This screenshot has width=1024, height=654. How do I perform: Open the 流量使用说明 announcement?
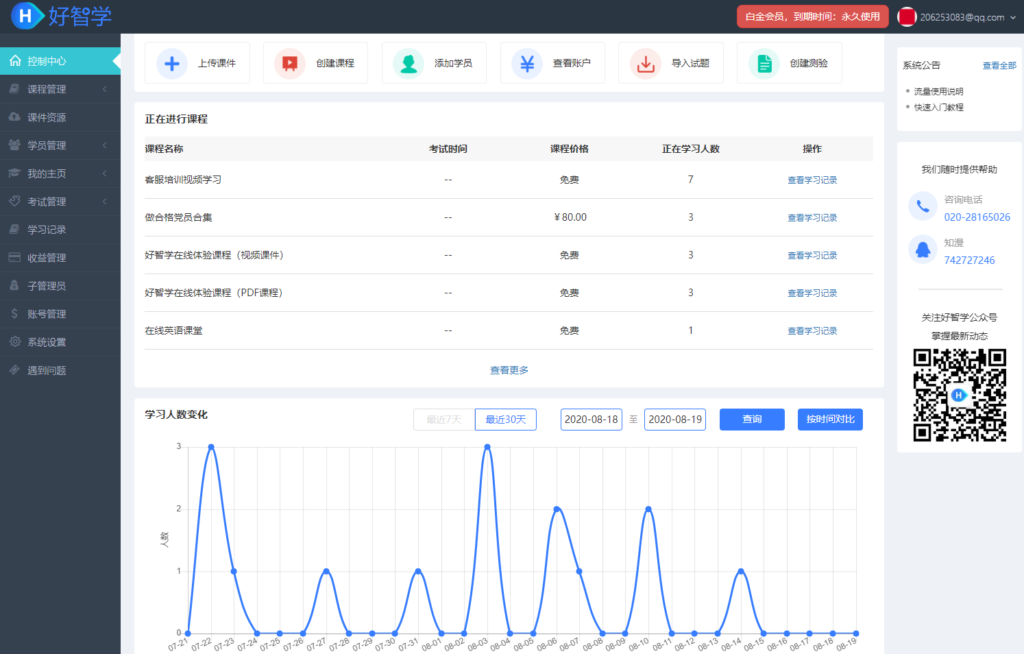[938, 91]
